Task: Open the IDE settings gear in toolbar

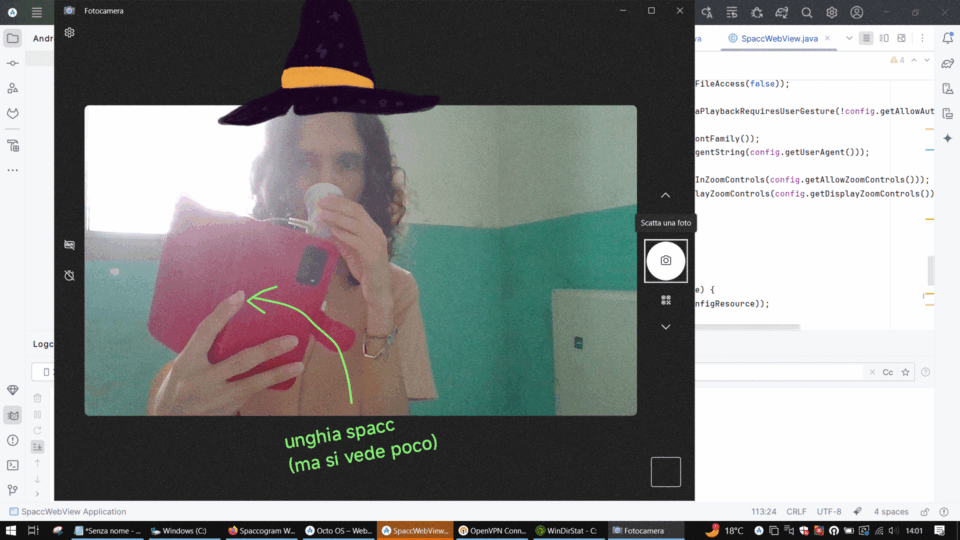Action: 831,12
